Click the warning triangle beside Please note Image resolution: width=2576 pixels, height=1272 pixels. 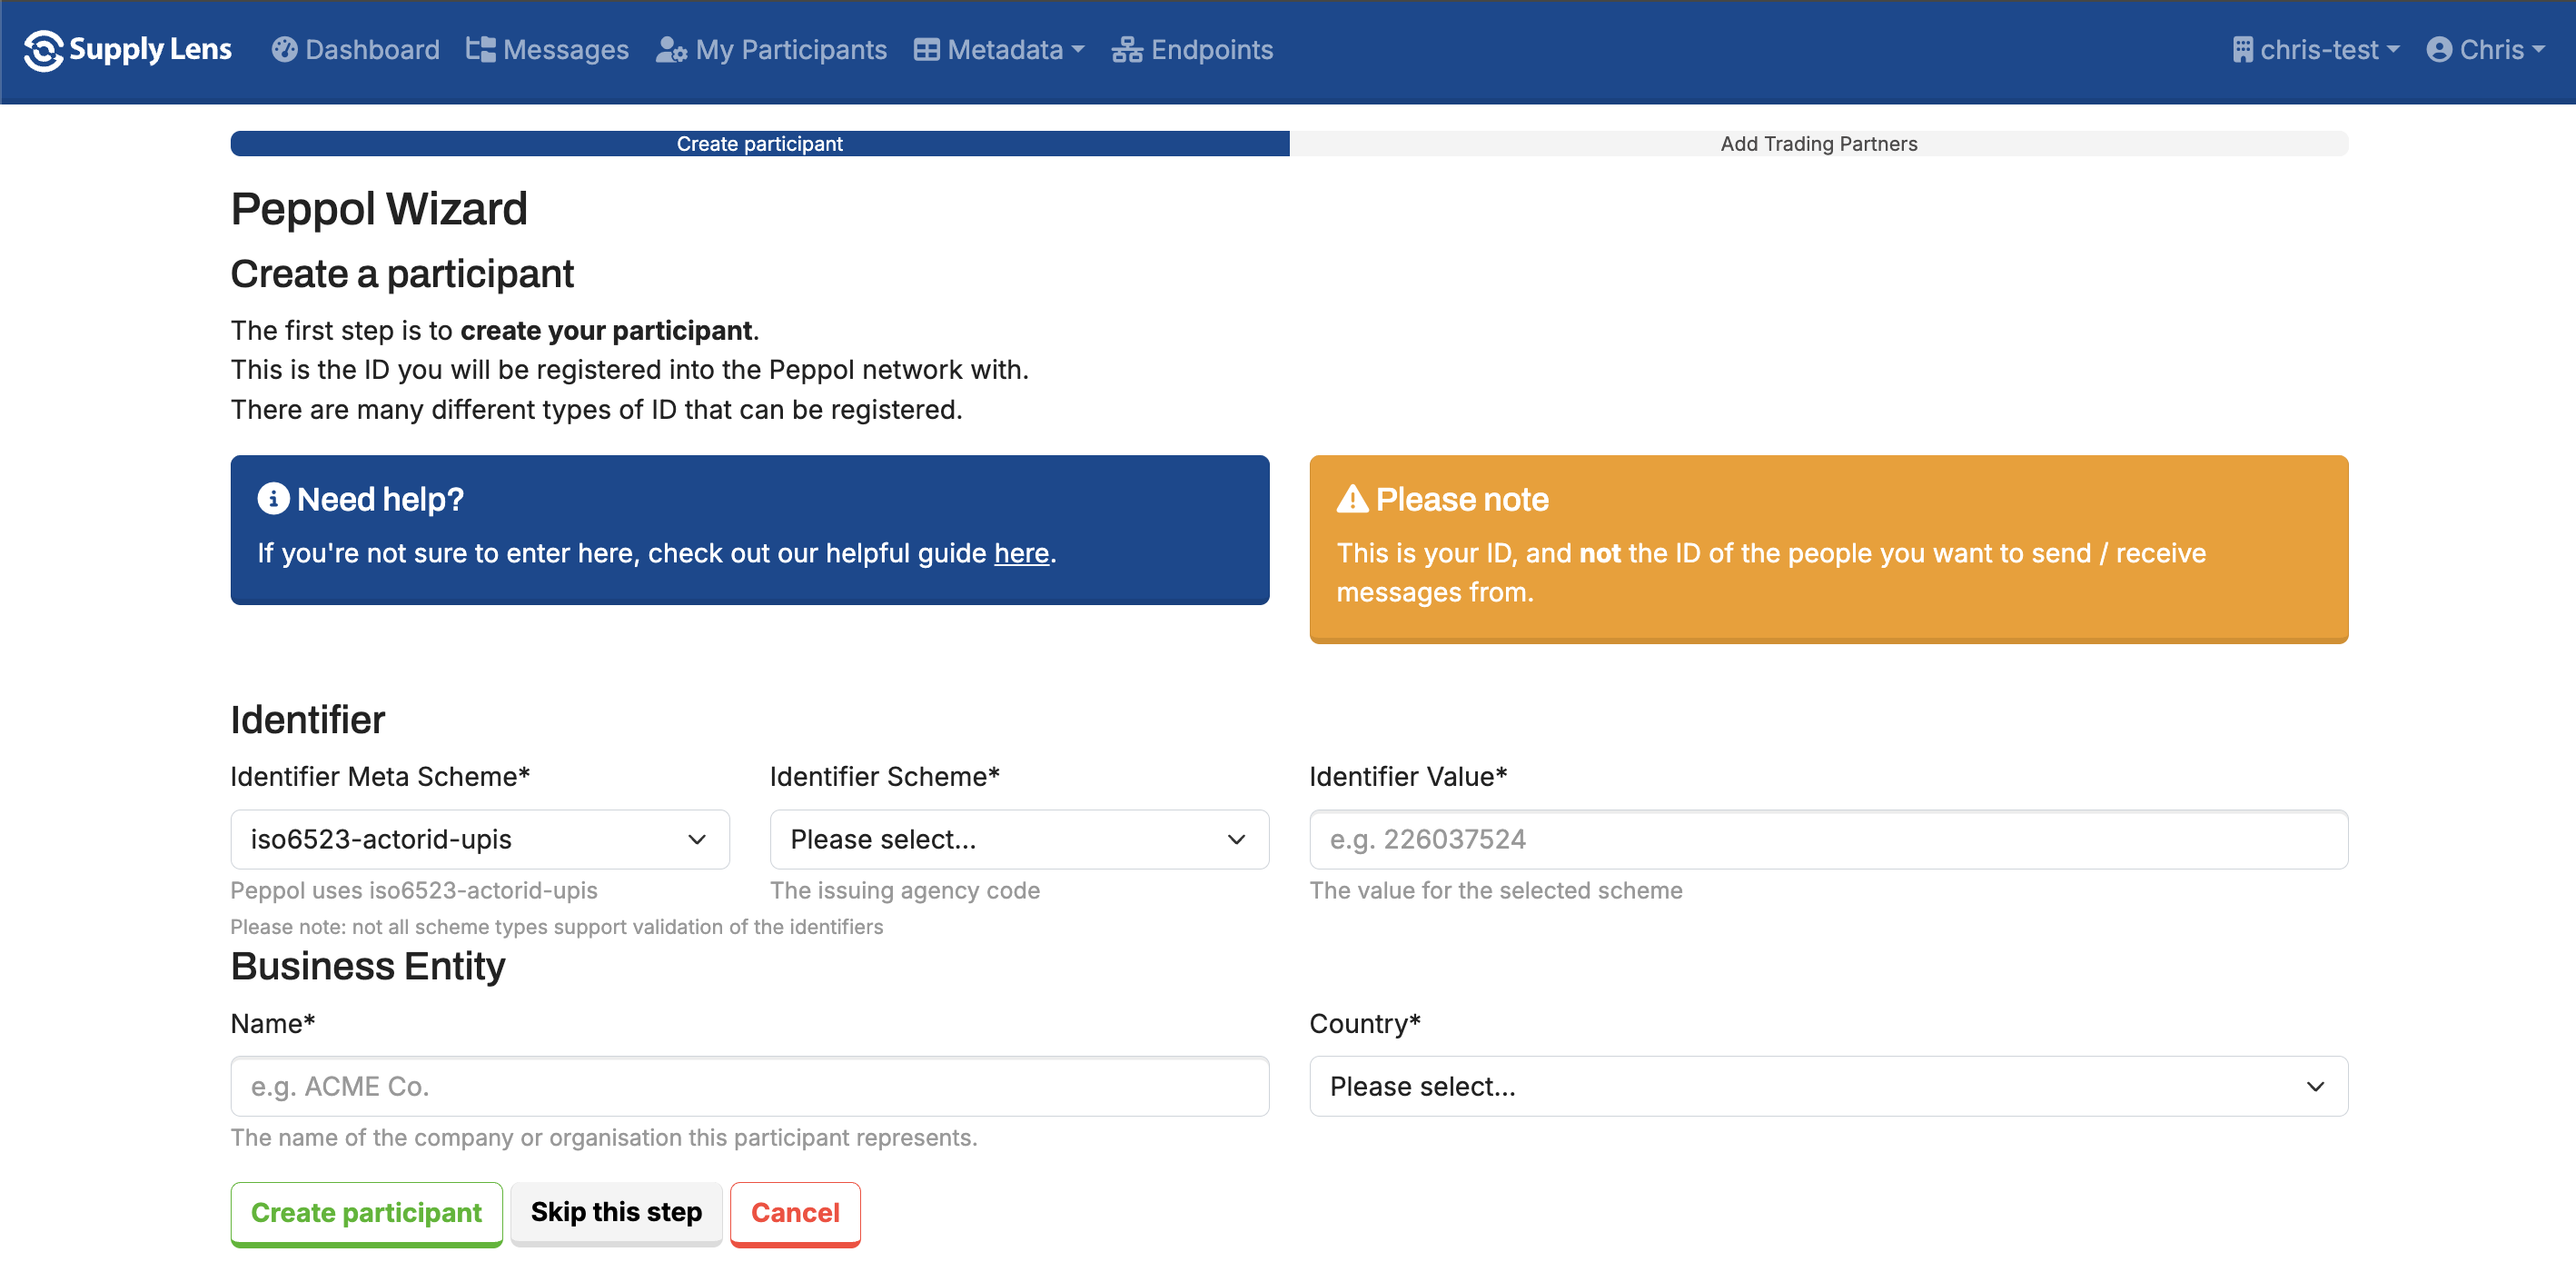(1352, 498)
